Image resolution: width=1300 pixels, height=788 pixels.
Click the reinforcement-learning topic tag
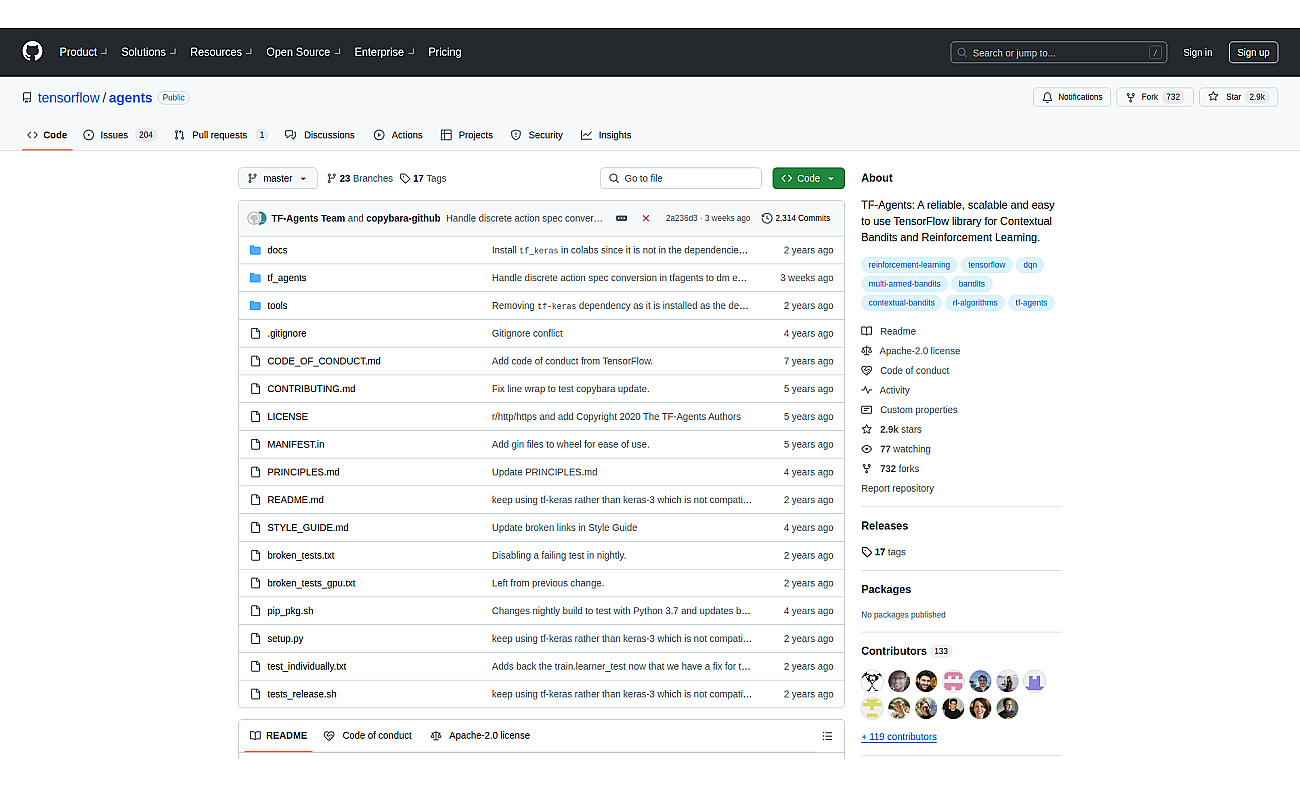[x=909, y=265]
